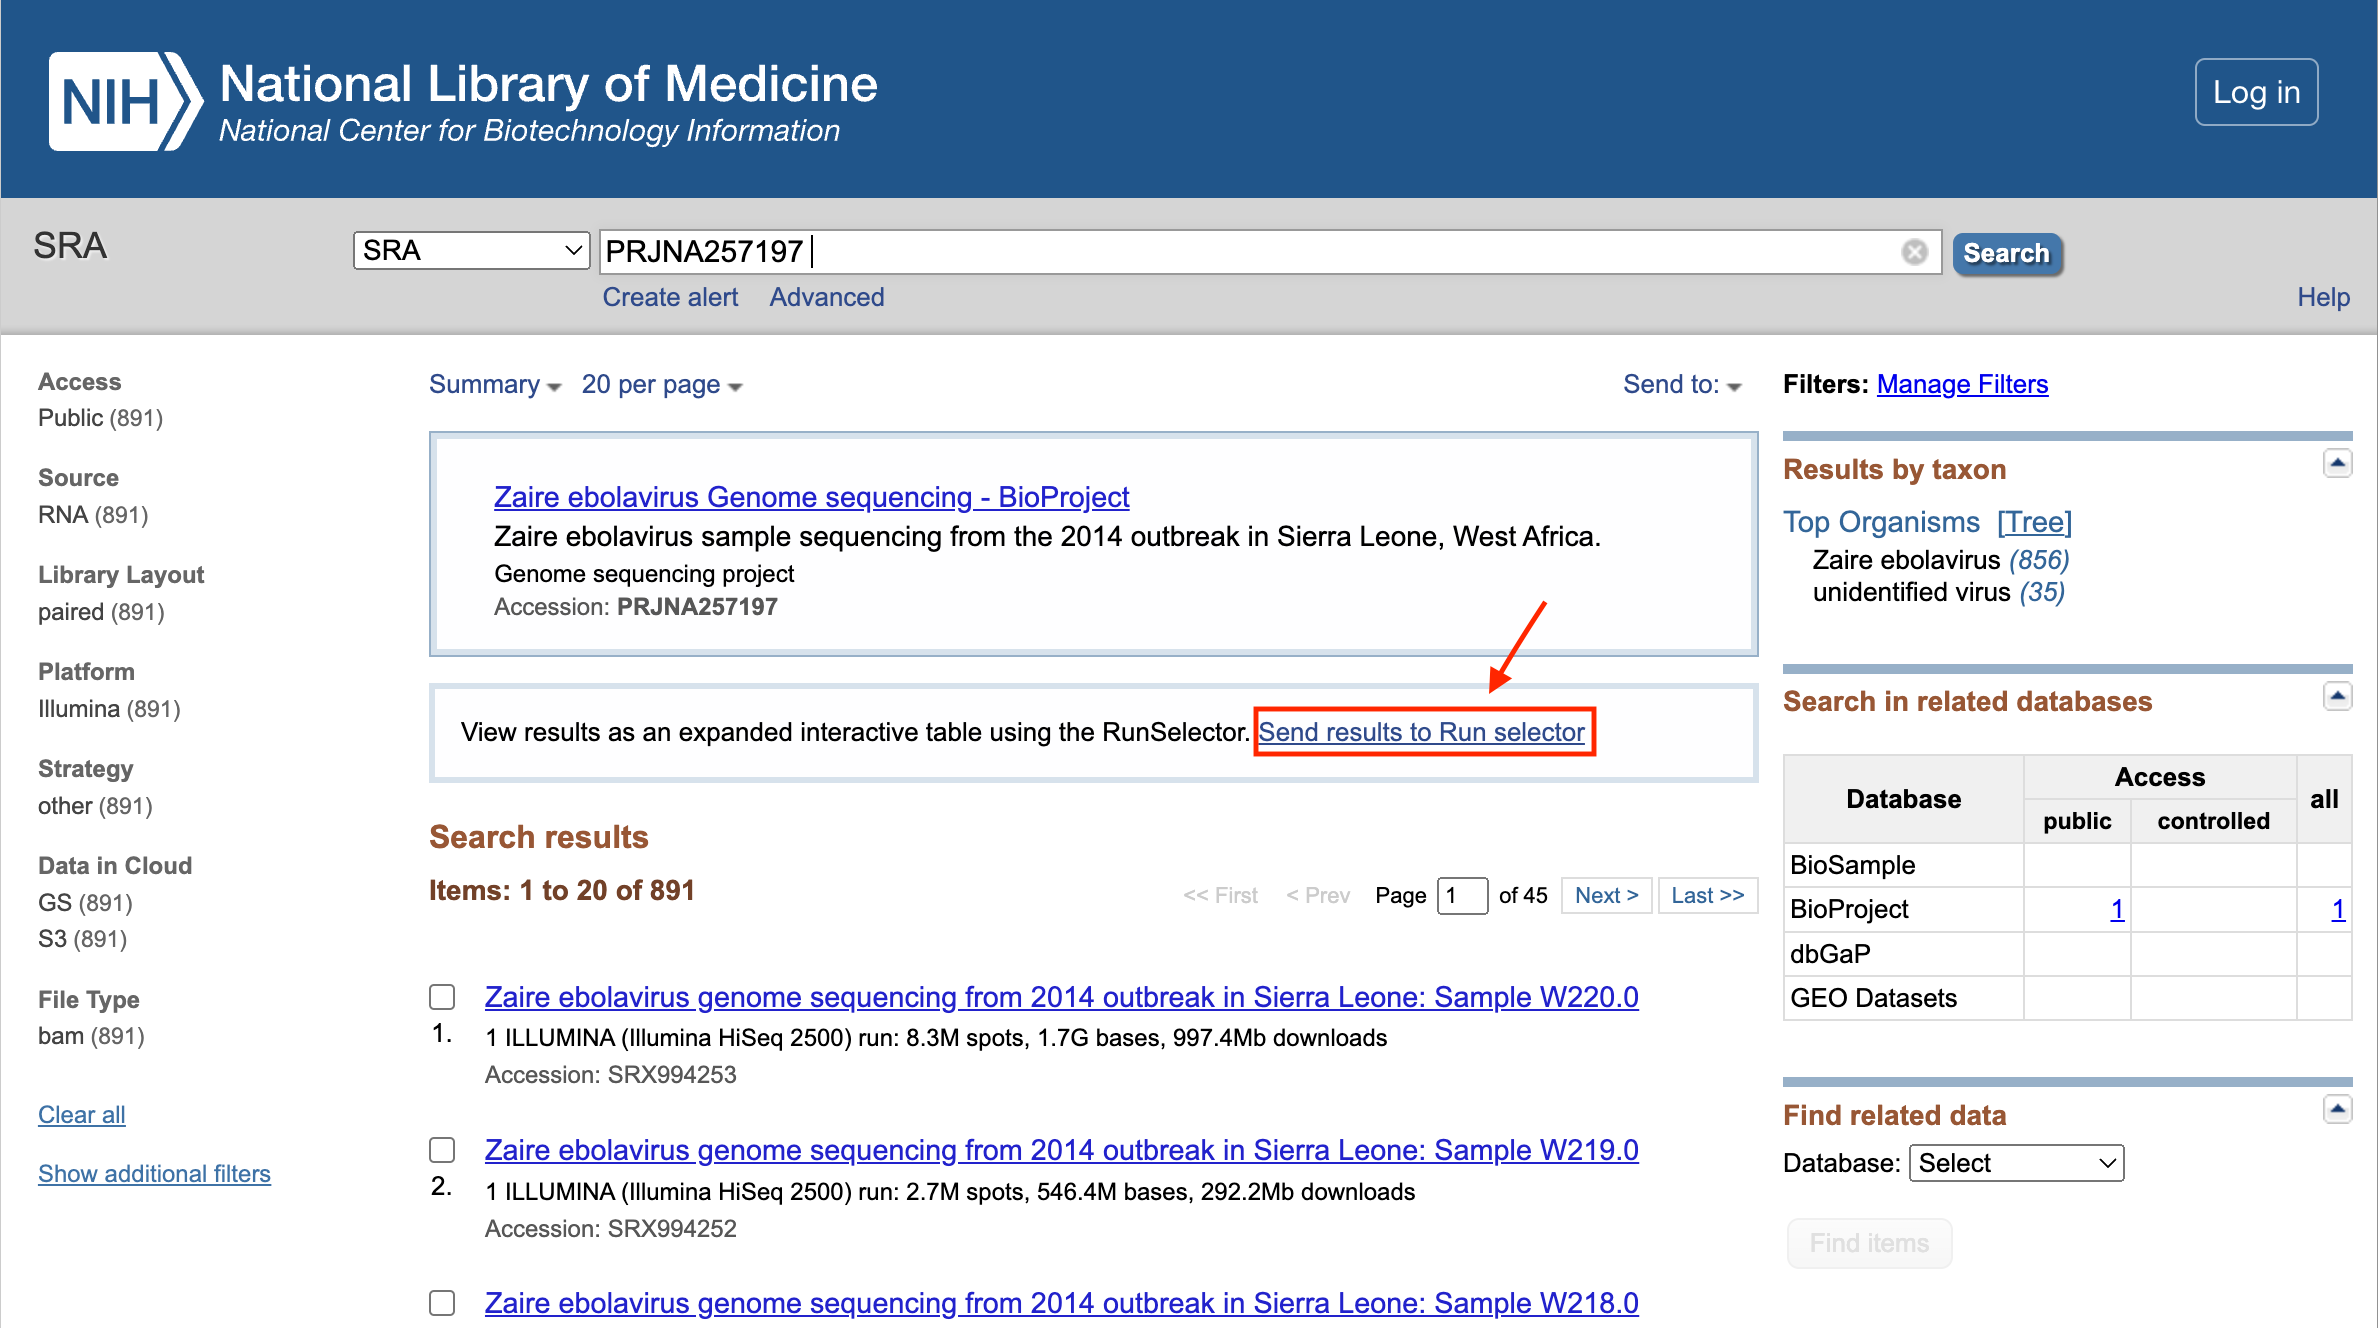2378x1328 pixels.
Task: Collapse Search in related databases panel
Action: pos(2336,696)
